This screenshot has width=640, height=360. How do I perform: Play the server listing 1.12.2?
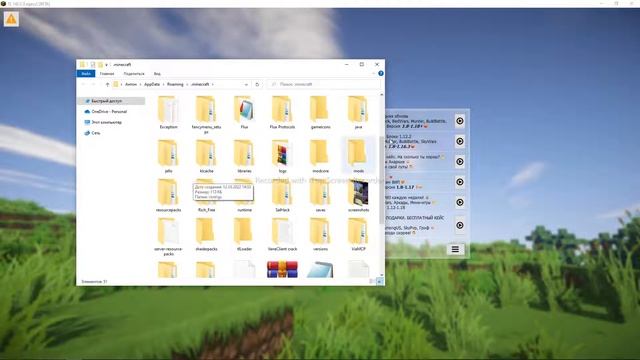[x=460, y=141]
